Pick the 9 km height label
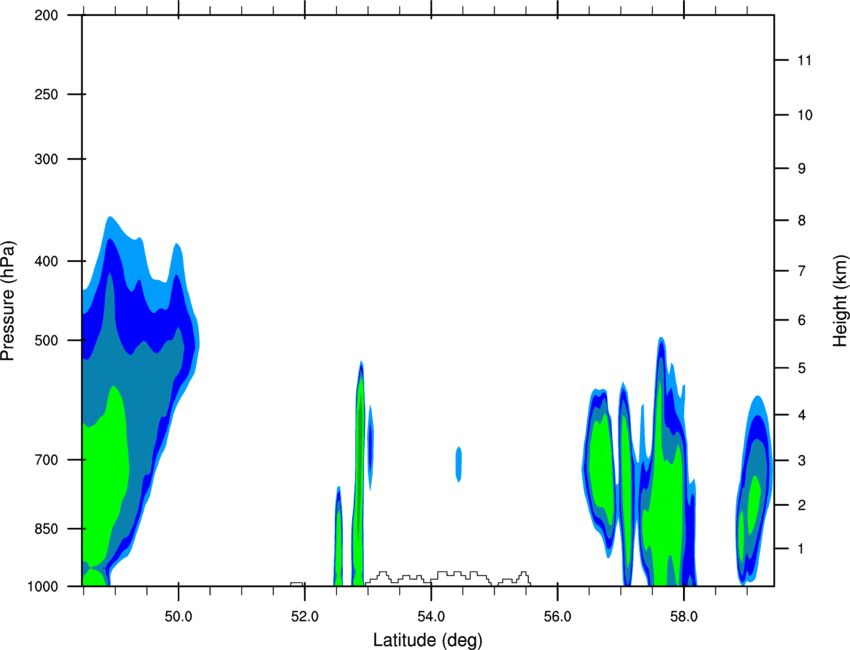 pyautogui.click(x=801, y=169)
